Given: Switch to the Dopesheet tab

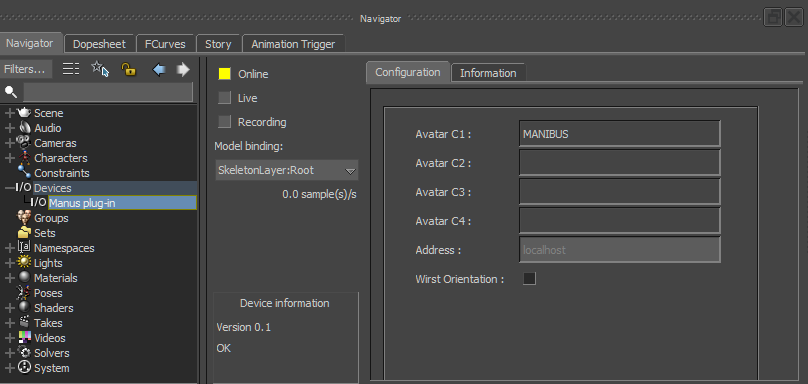Looking at the screenshot, I should (99, 44).
